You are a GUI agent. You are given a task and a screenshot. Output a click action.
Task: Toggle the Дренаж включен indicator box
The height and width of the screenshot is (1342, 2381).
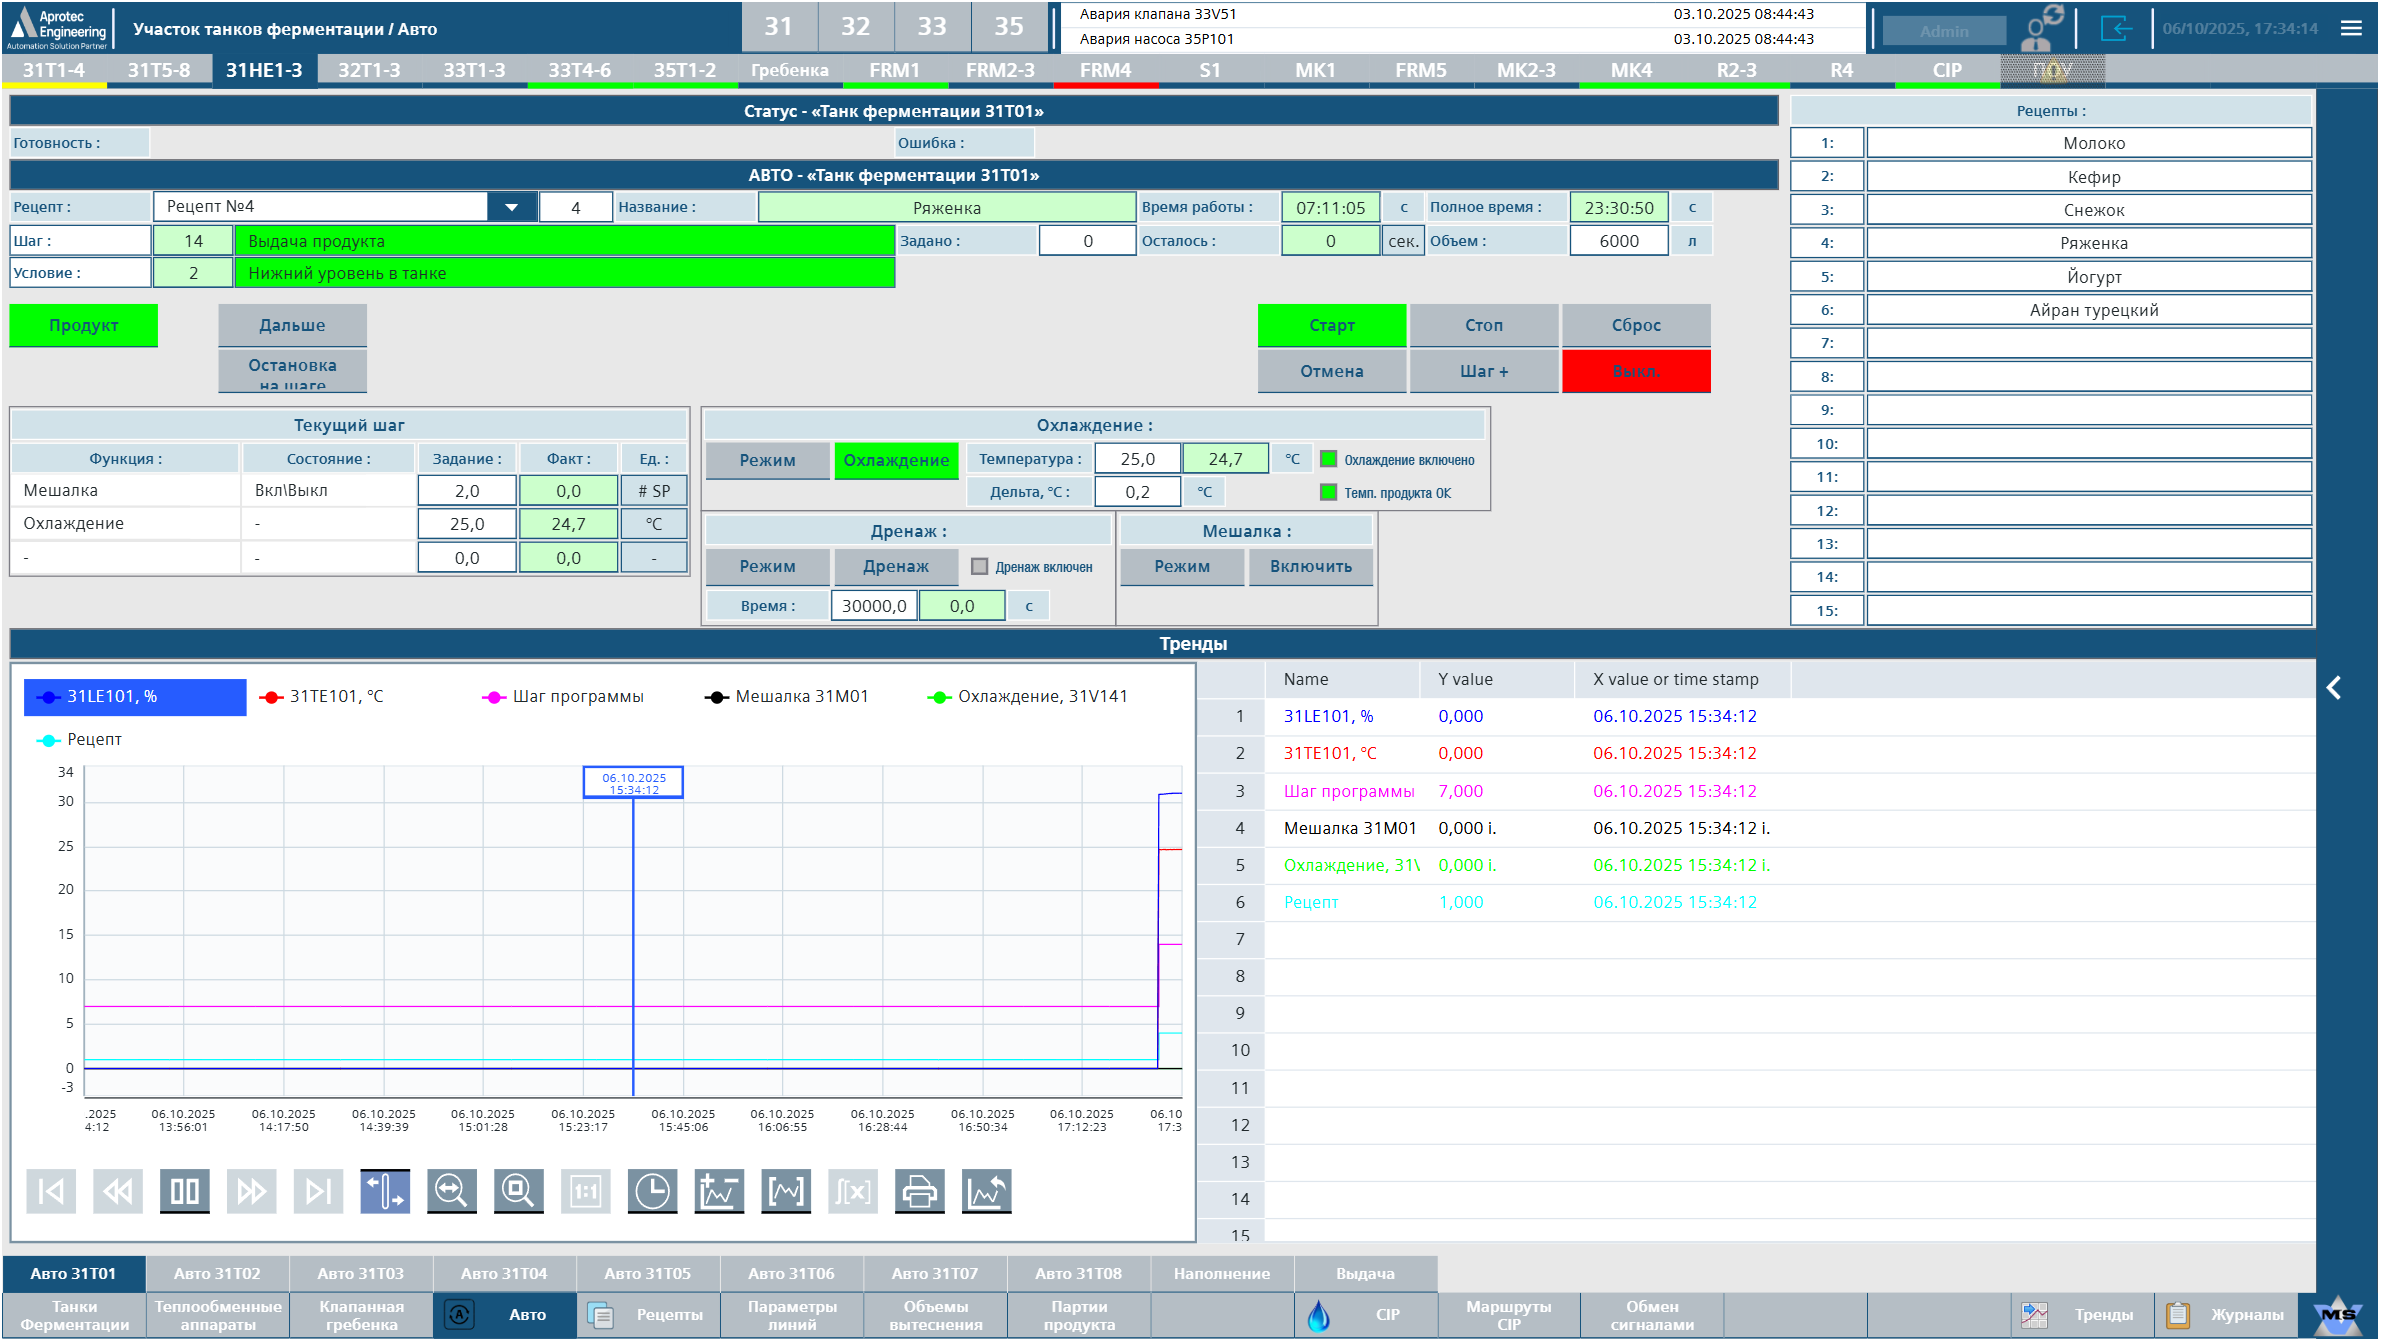tap(980, 566)
